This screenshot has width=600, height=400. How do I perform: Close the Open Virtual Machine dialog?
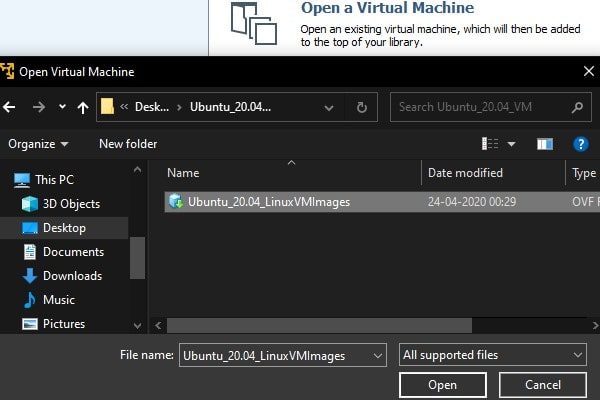coord(589,71)
